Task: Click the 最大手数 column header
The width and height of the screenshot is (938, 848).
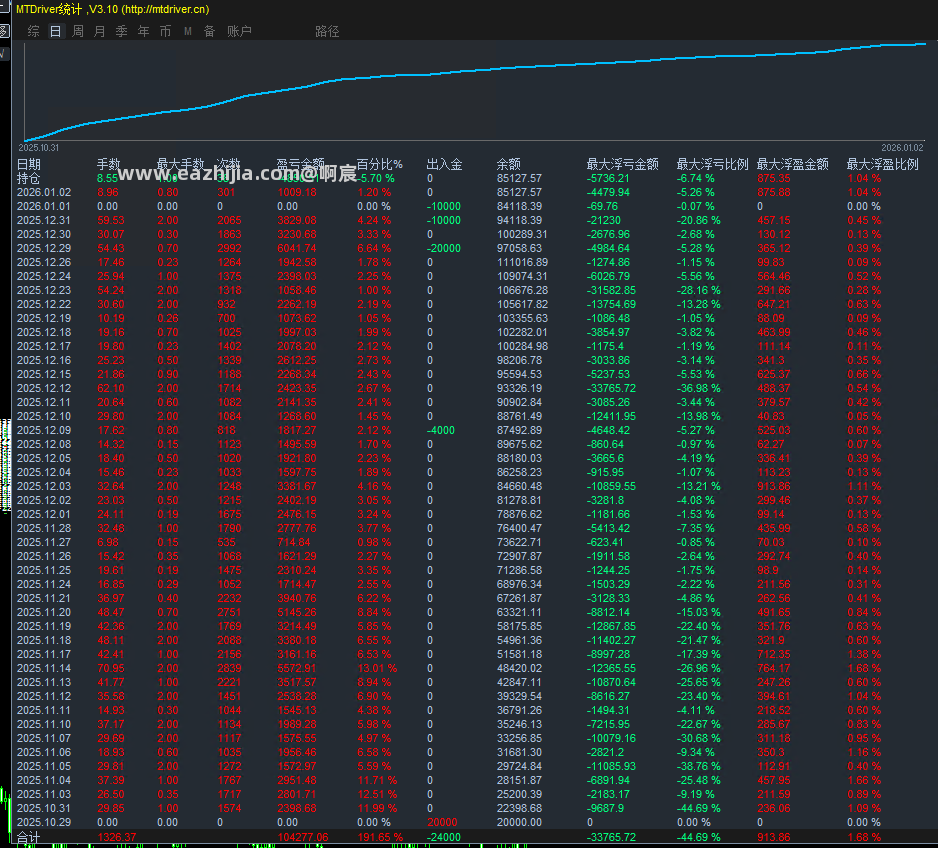Action: (181, 164)
